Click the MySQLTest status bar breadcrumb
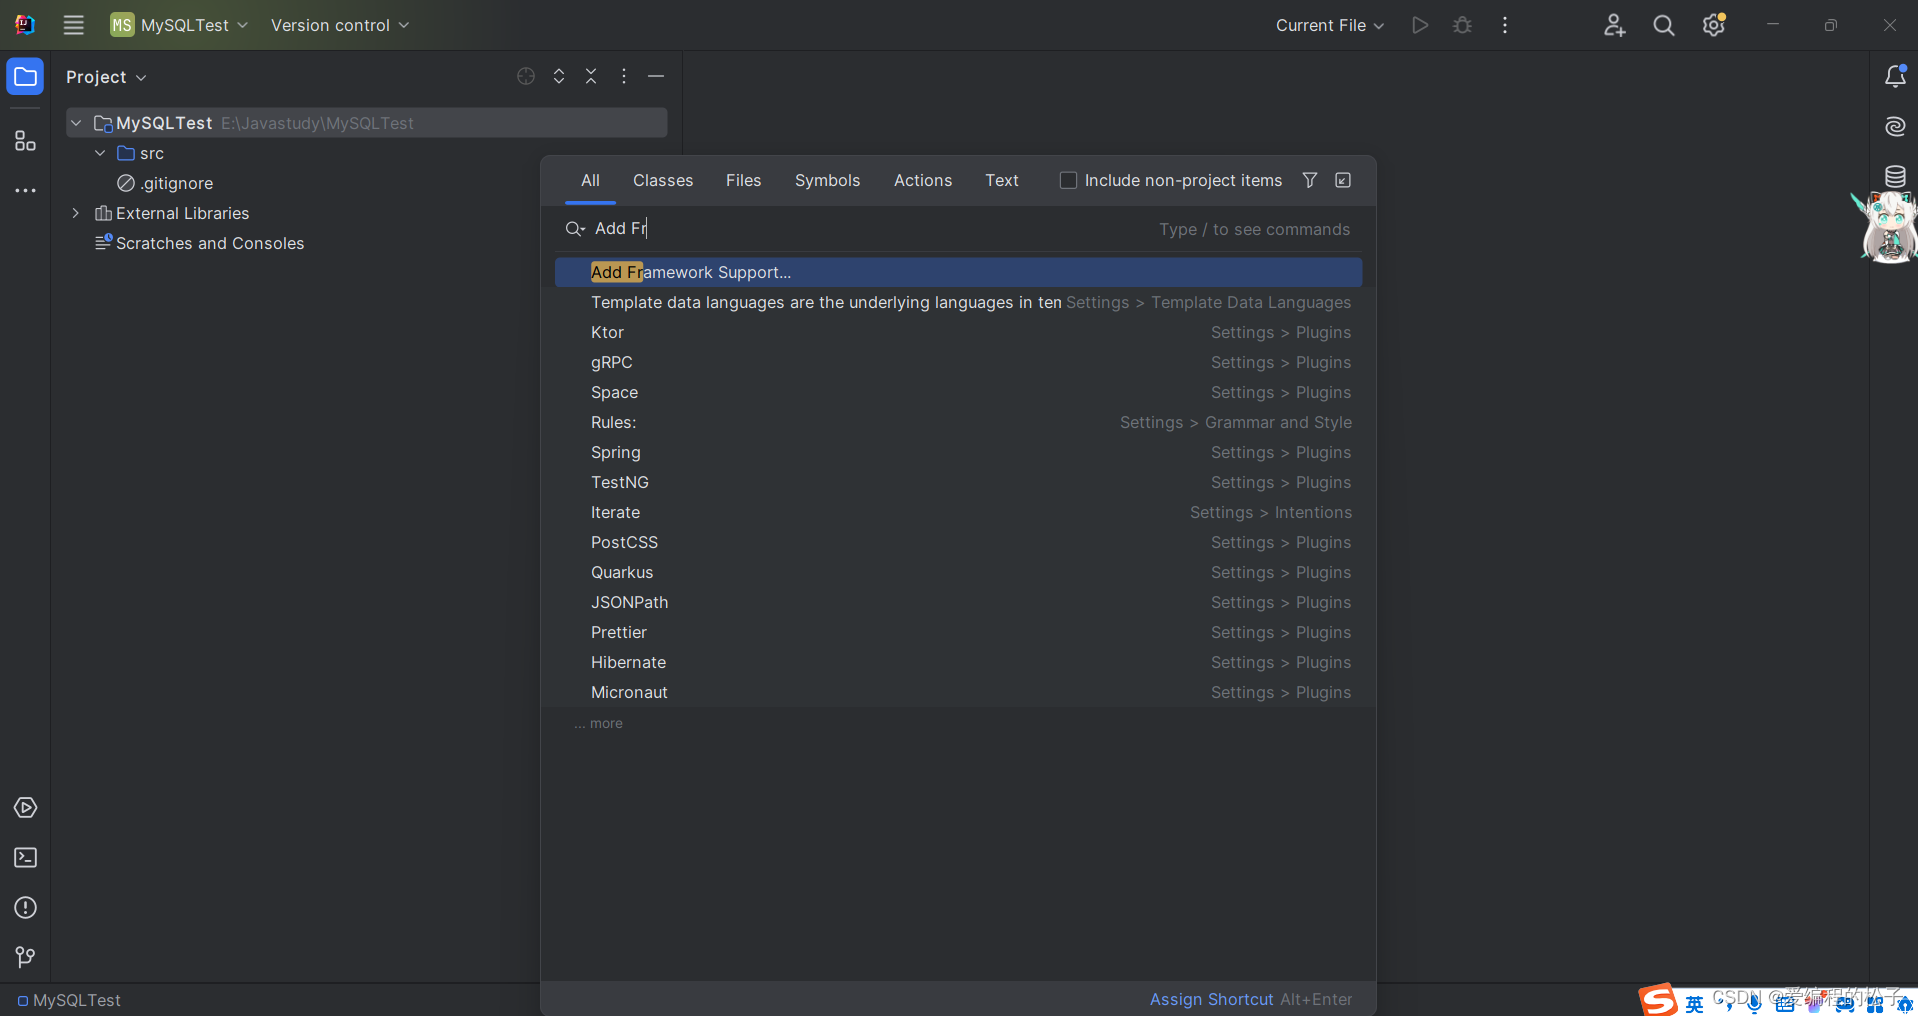The width and height of the screenshot is (1918, 1016). pos(69,1000)
